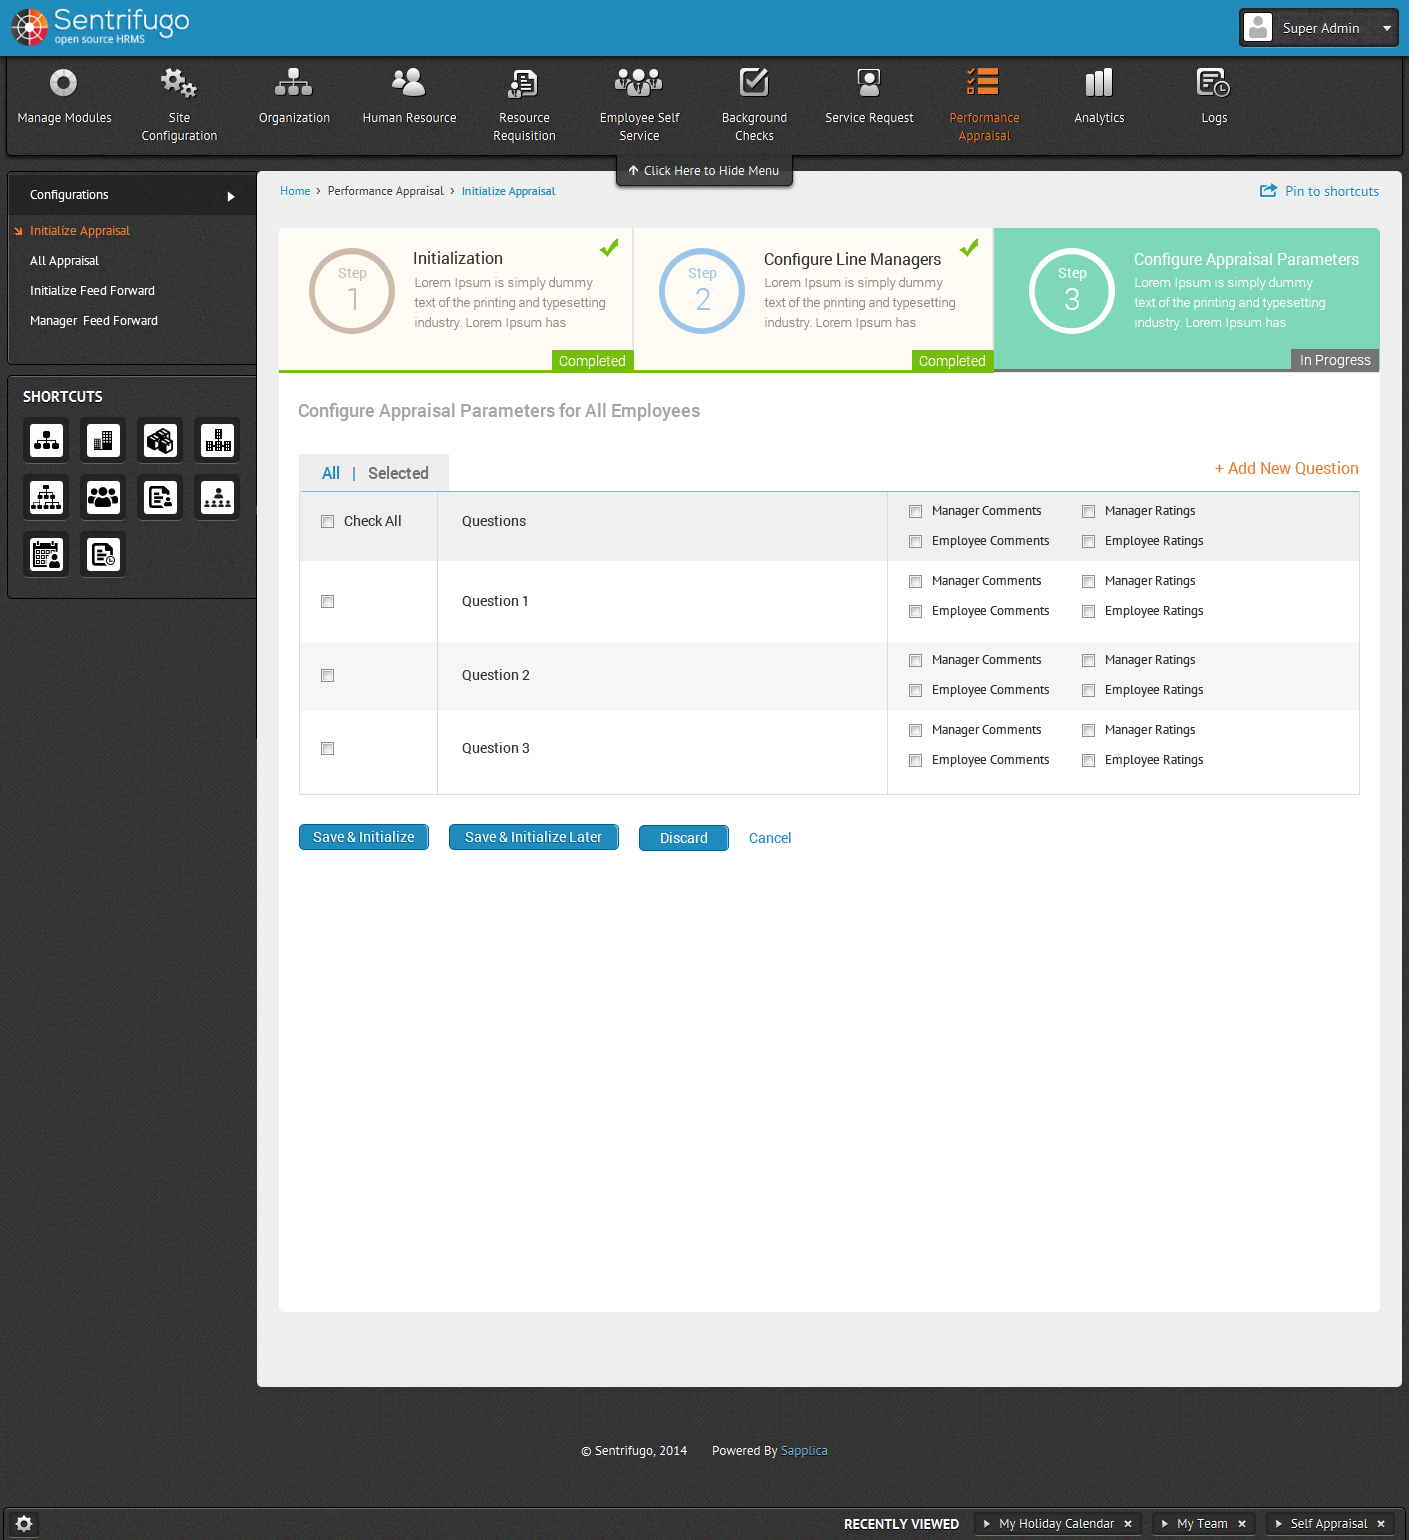The height and width of the screenshot is (1540, 1409).
Task: Open Manage Modules from top menu
Action: [64, 97]
